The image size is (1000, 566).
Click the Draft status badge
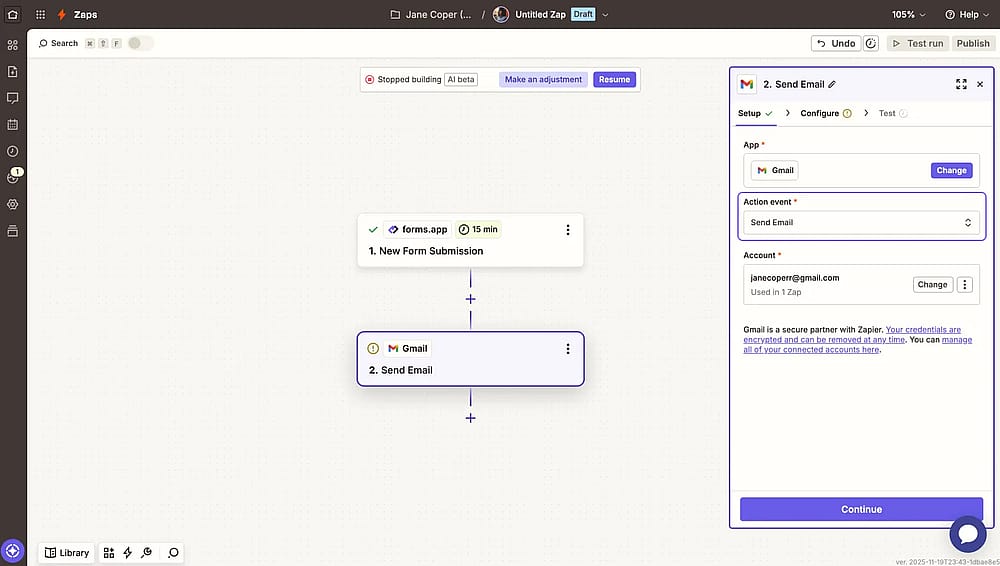[583, 14]
